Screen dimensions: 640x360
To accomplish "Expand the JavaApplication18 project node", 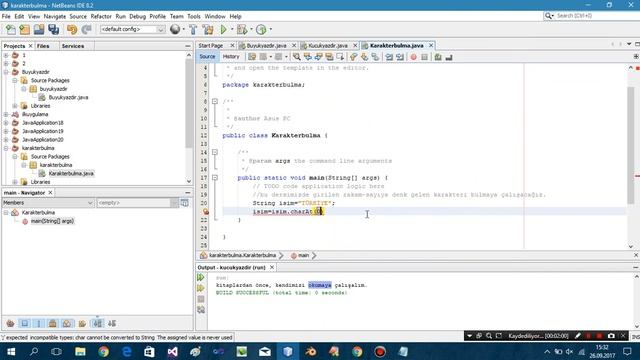I will (6, 123).
